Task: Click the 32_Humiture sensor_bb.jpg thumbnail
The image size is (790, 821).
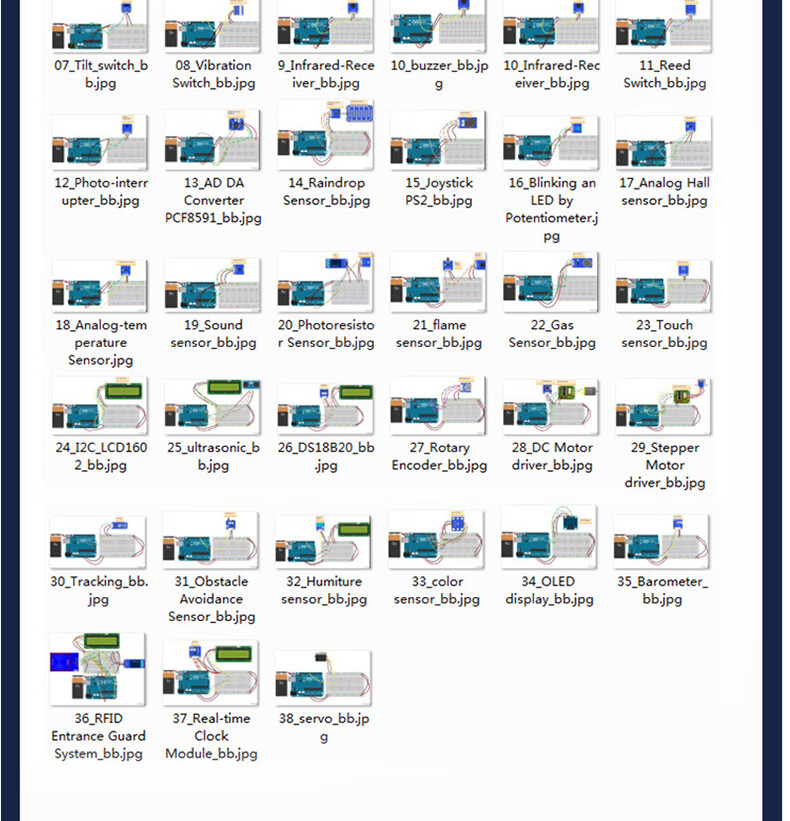Action: tap(324, 542)
